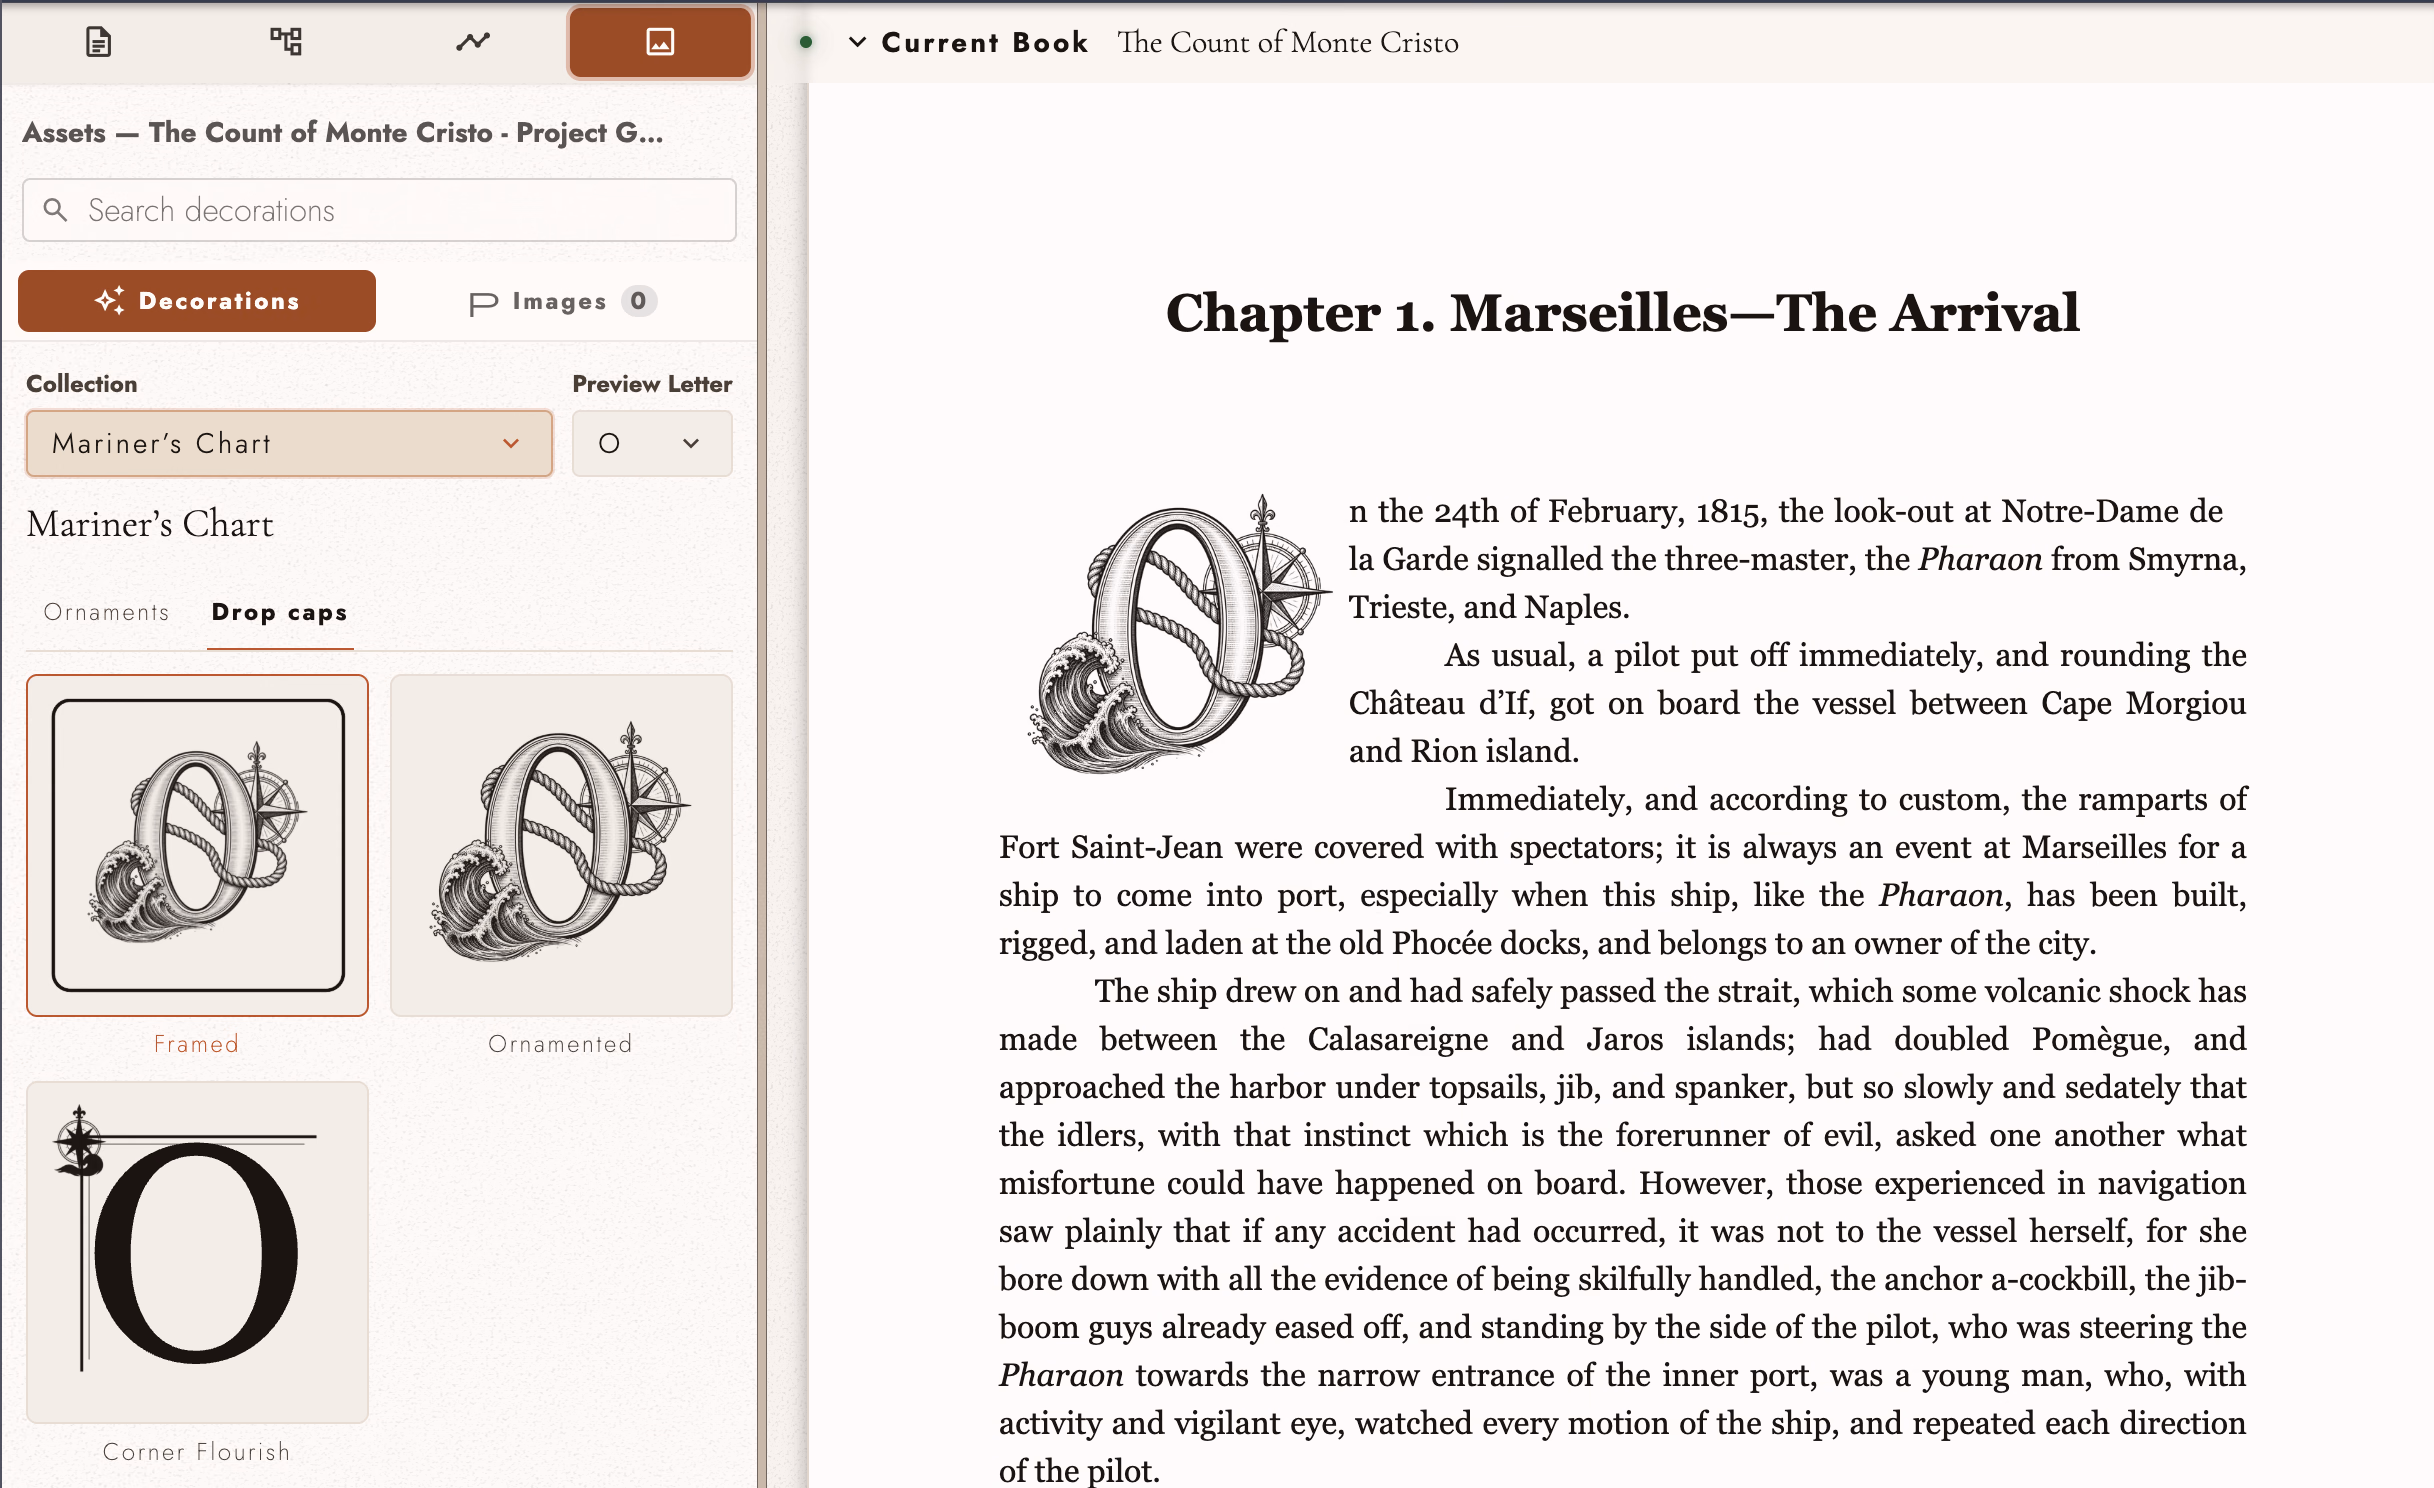
Task: Choose the Framed drop cap thumbnail
Action: tap(198, 845)
